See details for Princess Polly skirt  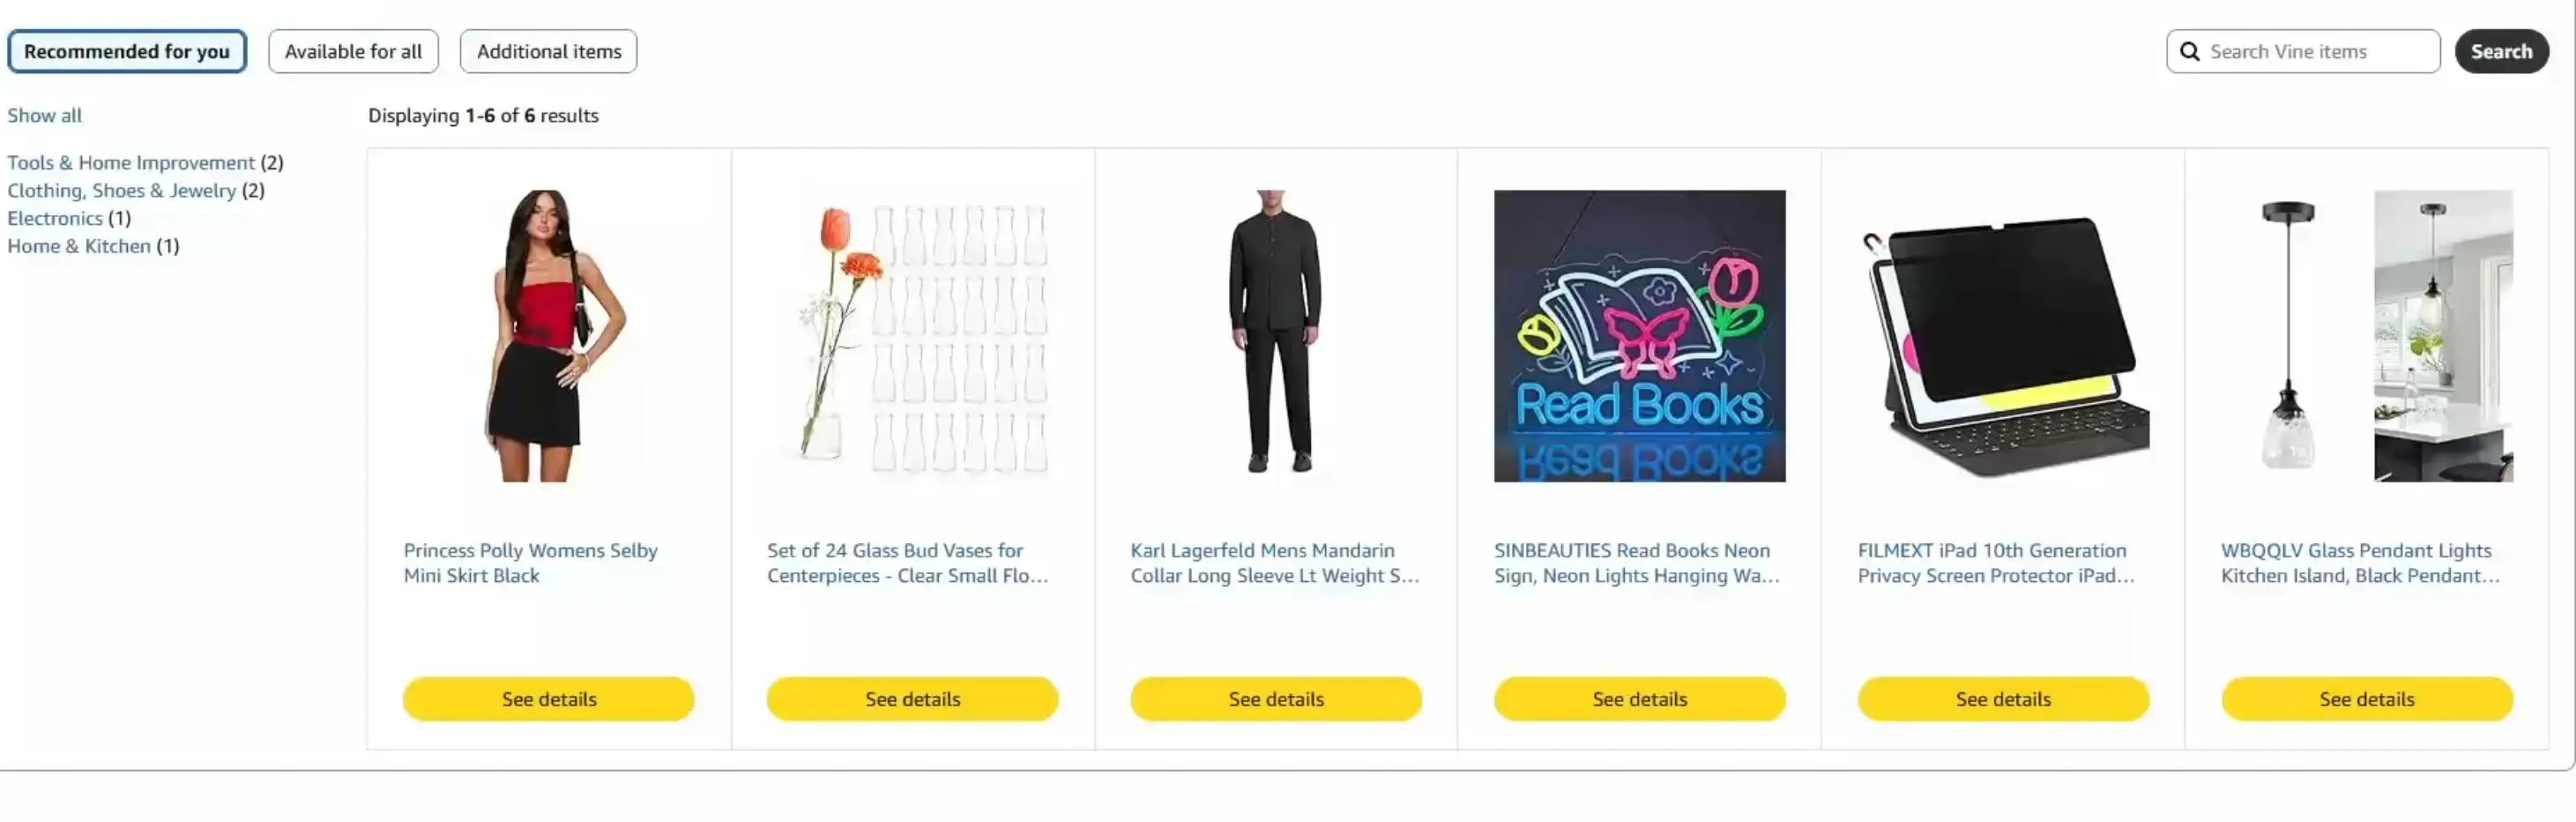click(548, 699)
